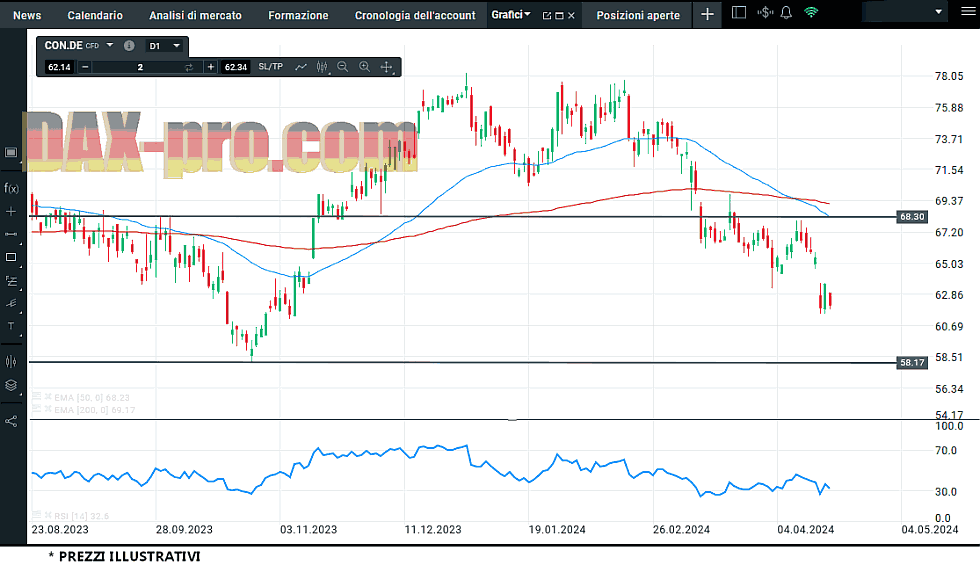This screenshot has width=980, height=565.
Task: Click the RSI 30.0 level label
Action: (946, 492)
